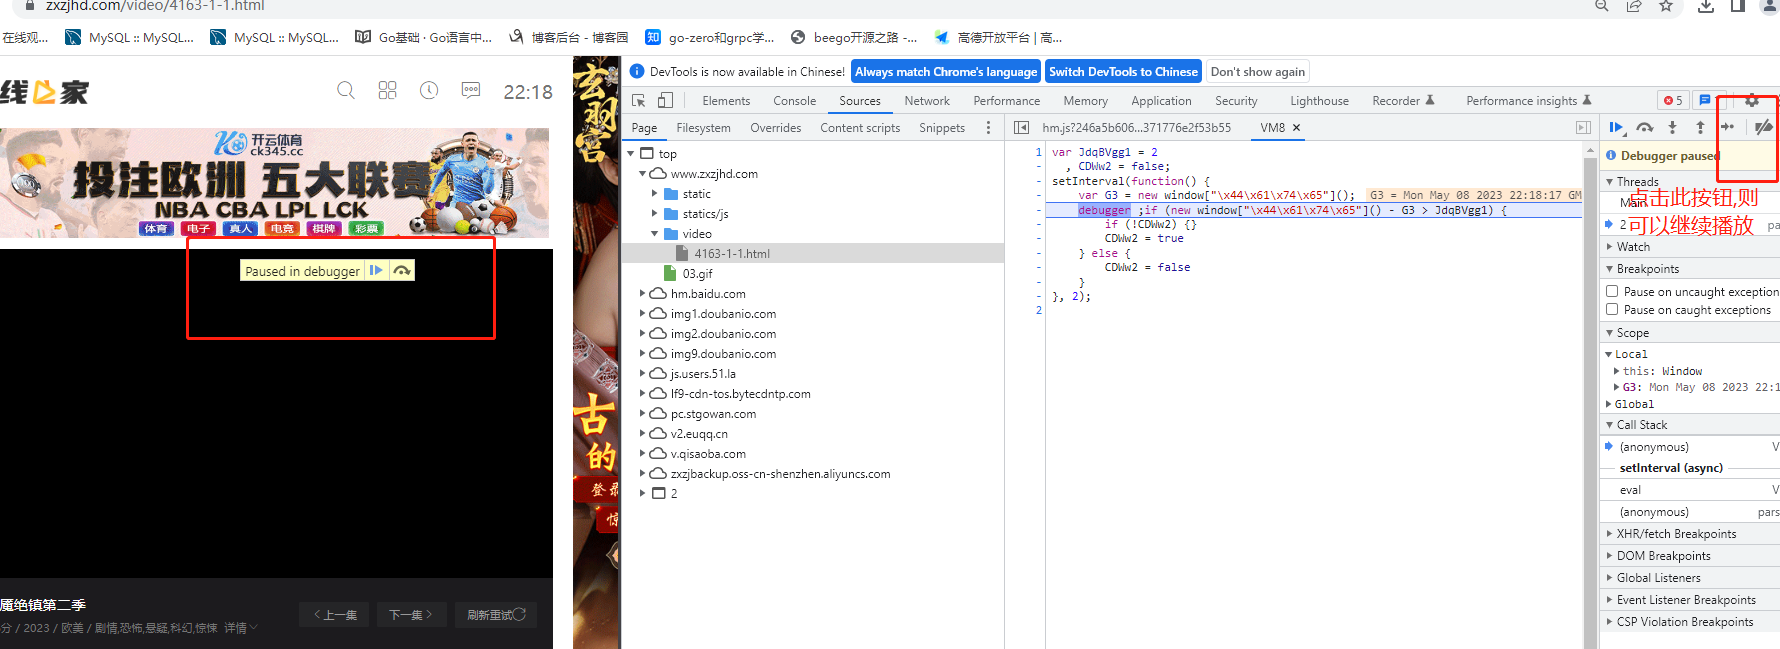Screen dimensions: 1780x649
Task: Enable Pause on caught exceptions
Action: (x=1612, y=310)
